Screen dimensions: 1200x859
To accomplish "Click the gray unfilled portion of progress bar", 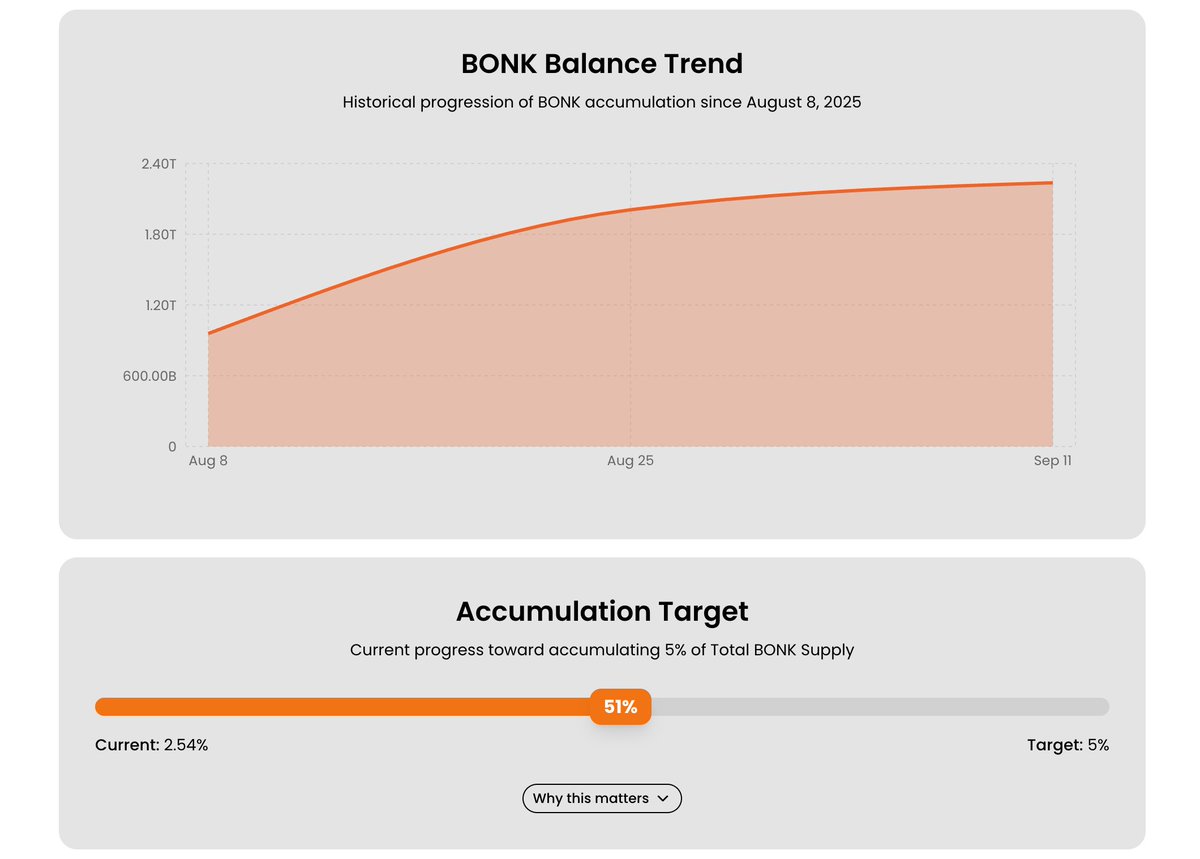I will click(880, 707).
